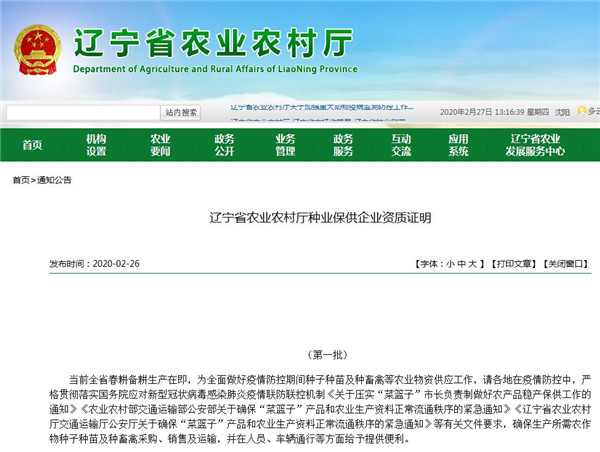The image size is (600, 452).
Task: Open 业务管理 navigation item
Action: (285, 145)
